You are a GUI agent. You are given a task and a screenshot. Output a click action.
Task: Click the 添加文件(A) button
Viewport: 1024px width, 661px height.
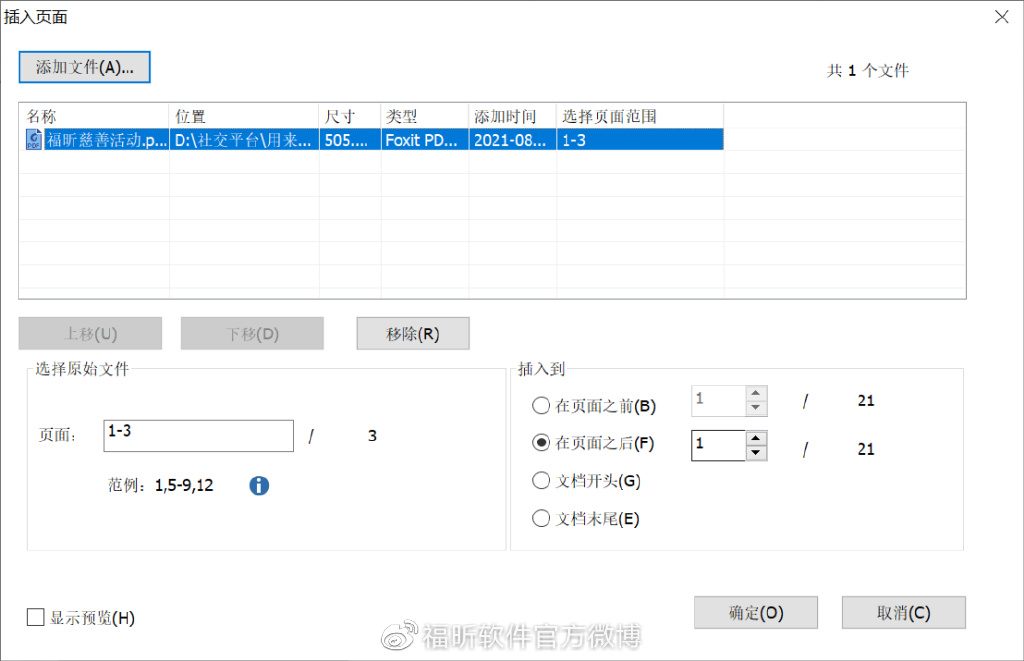coord(84,67)
